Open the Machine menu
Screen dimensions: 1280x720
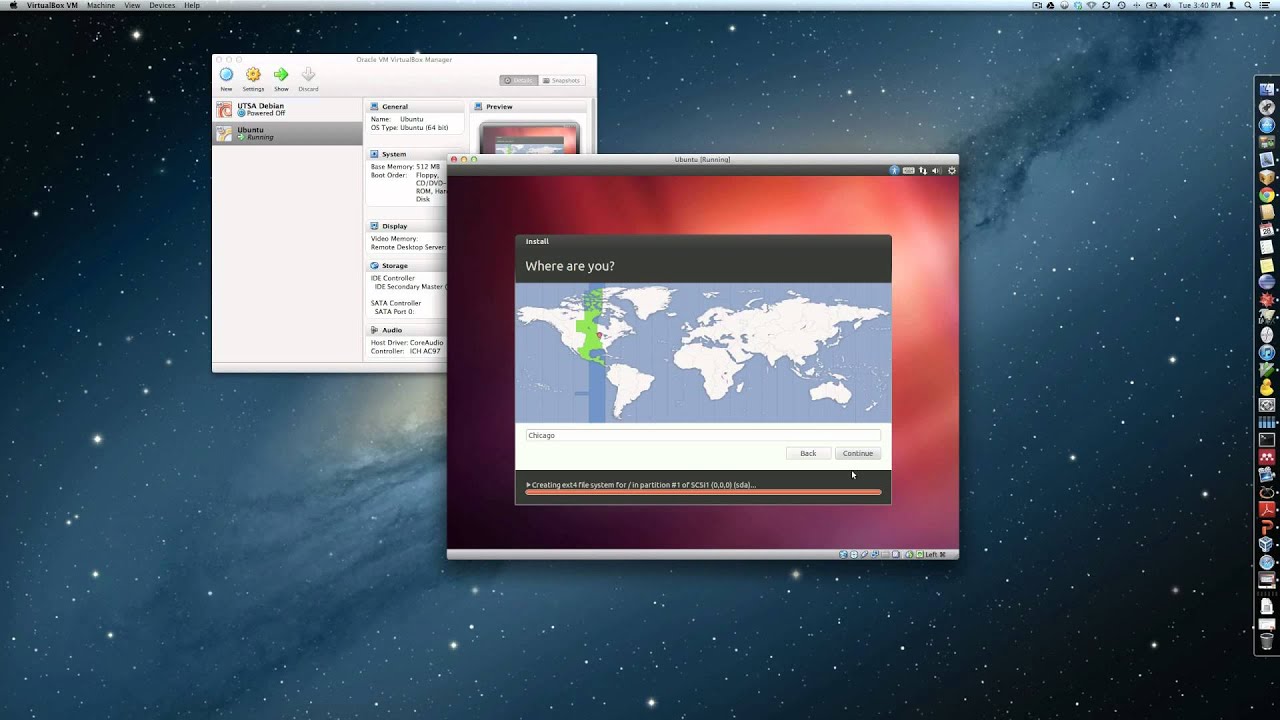101,5
